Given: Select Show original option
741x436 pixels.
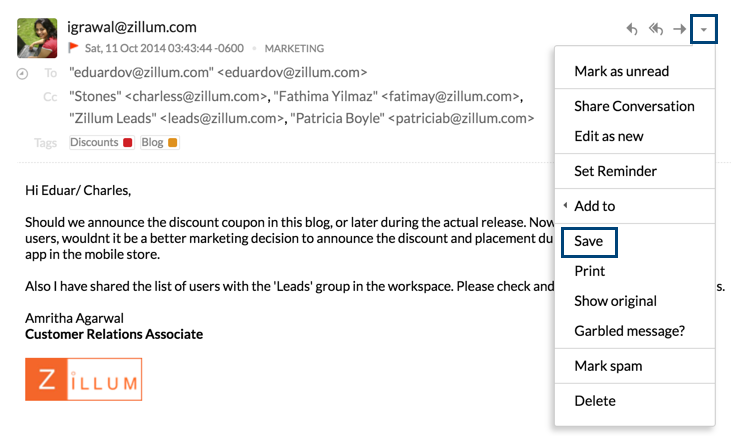Looking at the screenshot, I should pos(615,301).
